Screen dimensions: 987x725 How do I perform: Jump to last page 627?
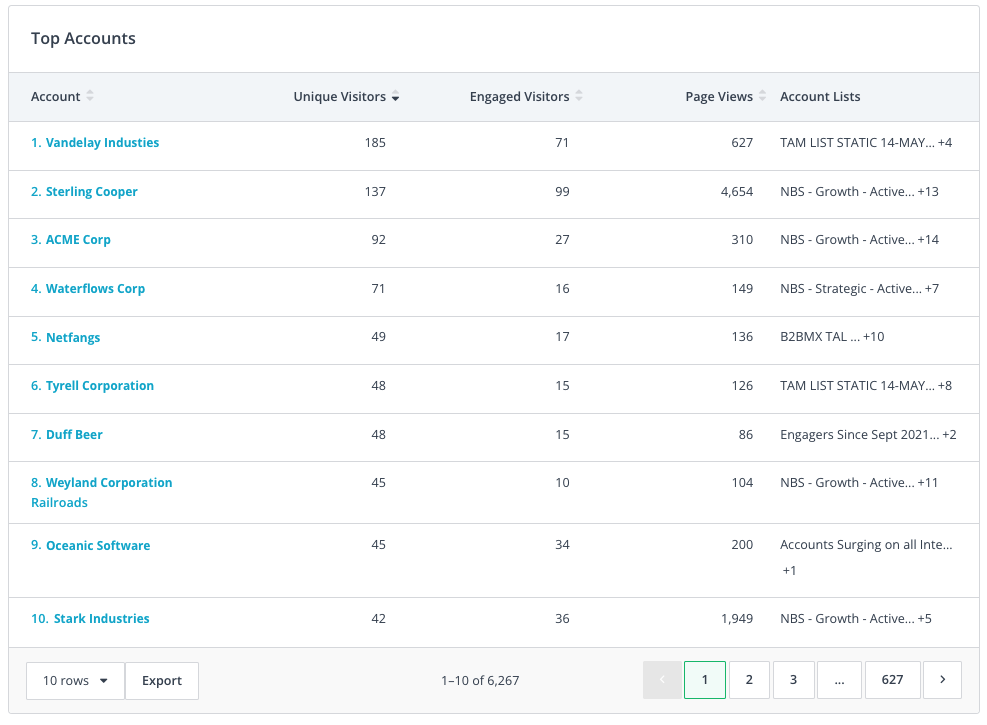893,680
